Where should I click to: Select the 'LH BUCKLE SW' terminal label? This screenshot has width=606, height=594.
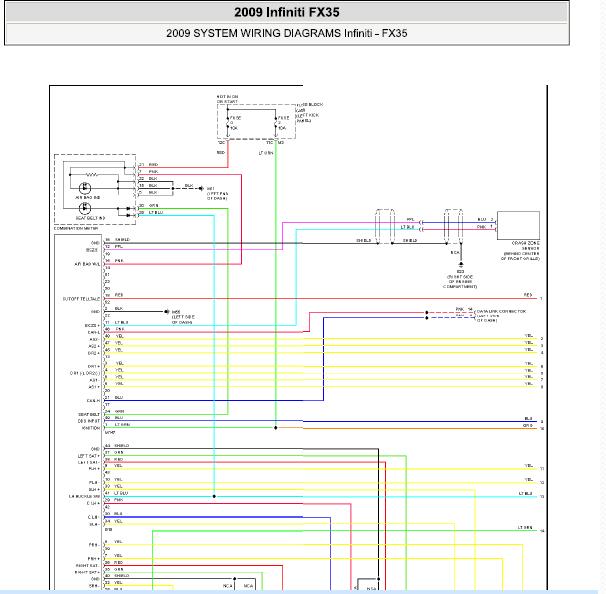pos(84,496)
